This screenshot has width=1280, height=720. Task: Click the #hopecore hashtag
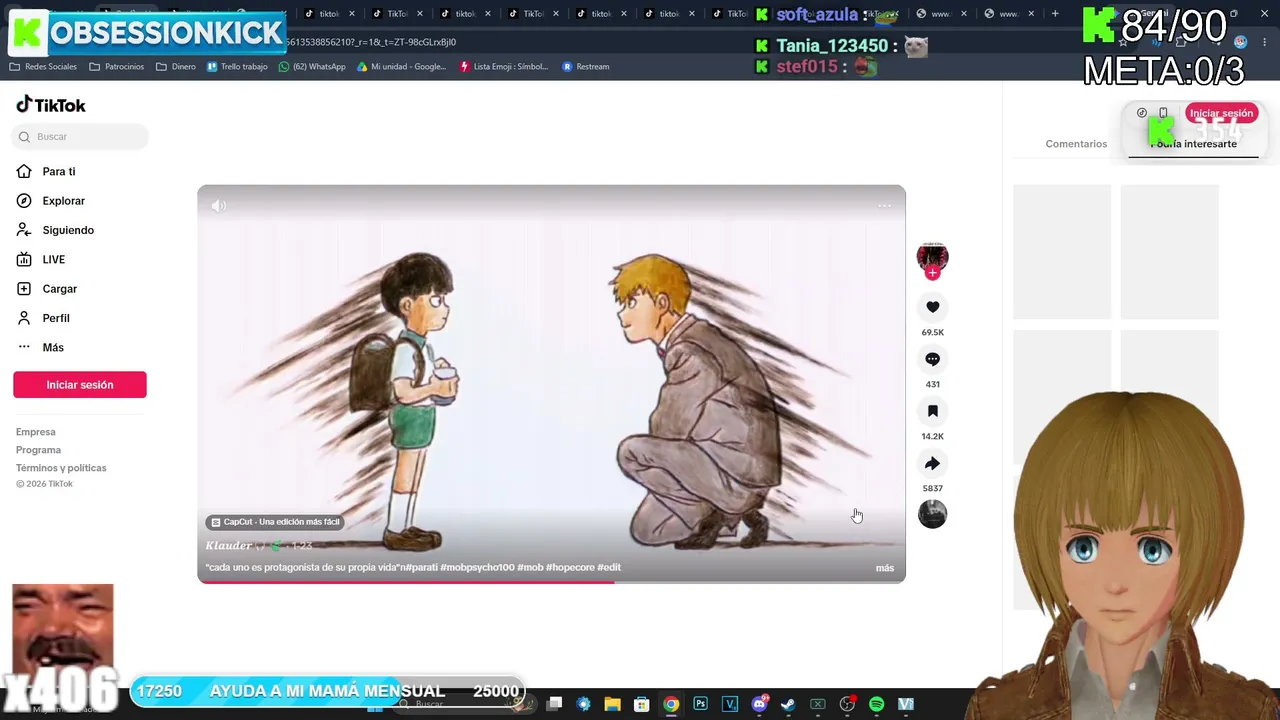[570, 568]
